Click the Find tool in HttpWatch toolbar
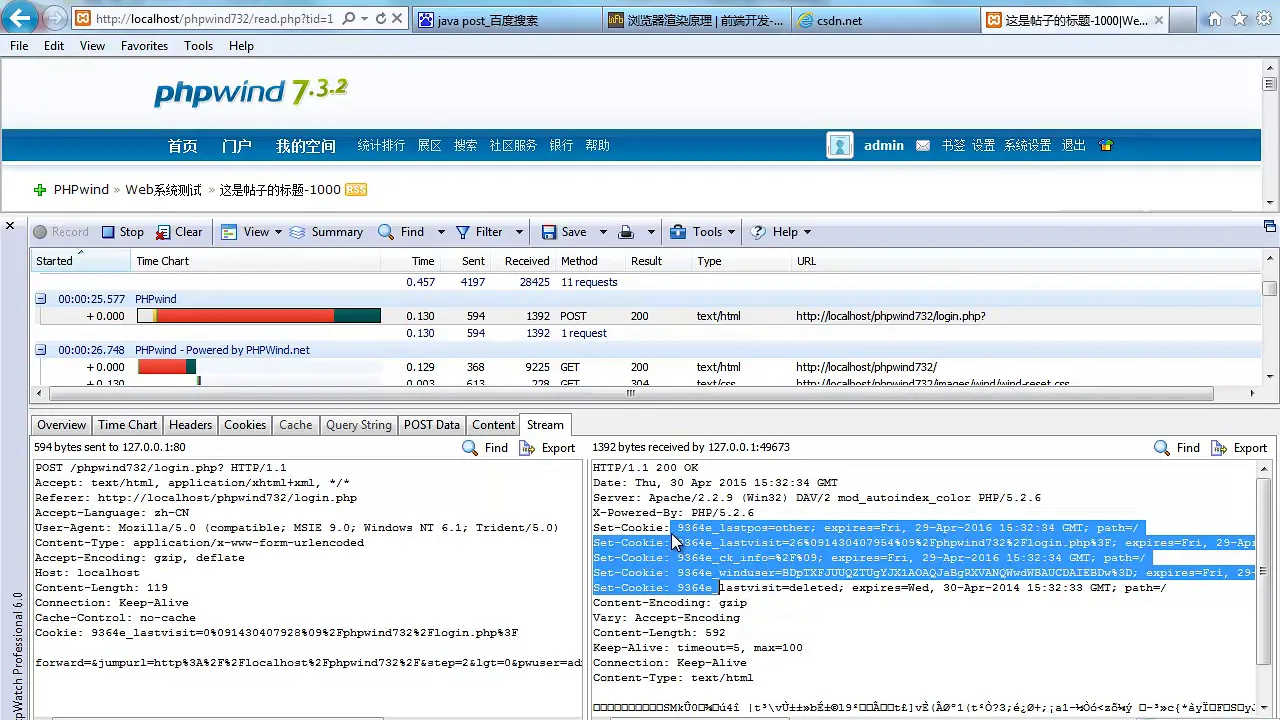This screenshot has height=720, width=1280. (401, 232)
